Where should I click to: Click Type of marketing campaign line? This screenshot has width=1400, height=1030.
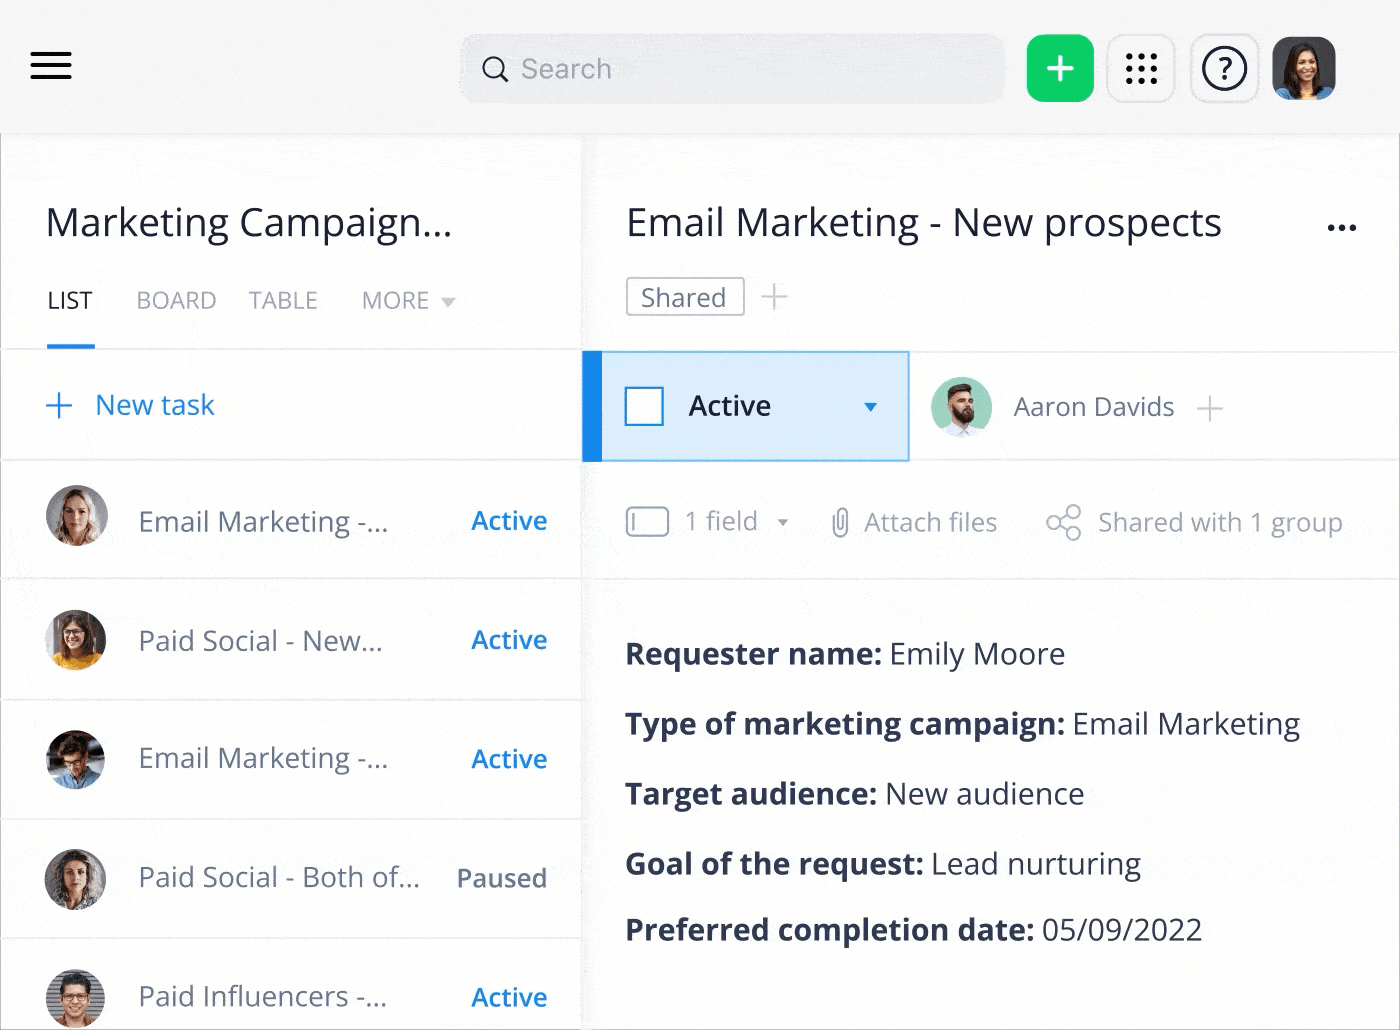coord(962,724)
